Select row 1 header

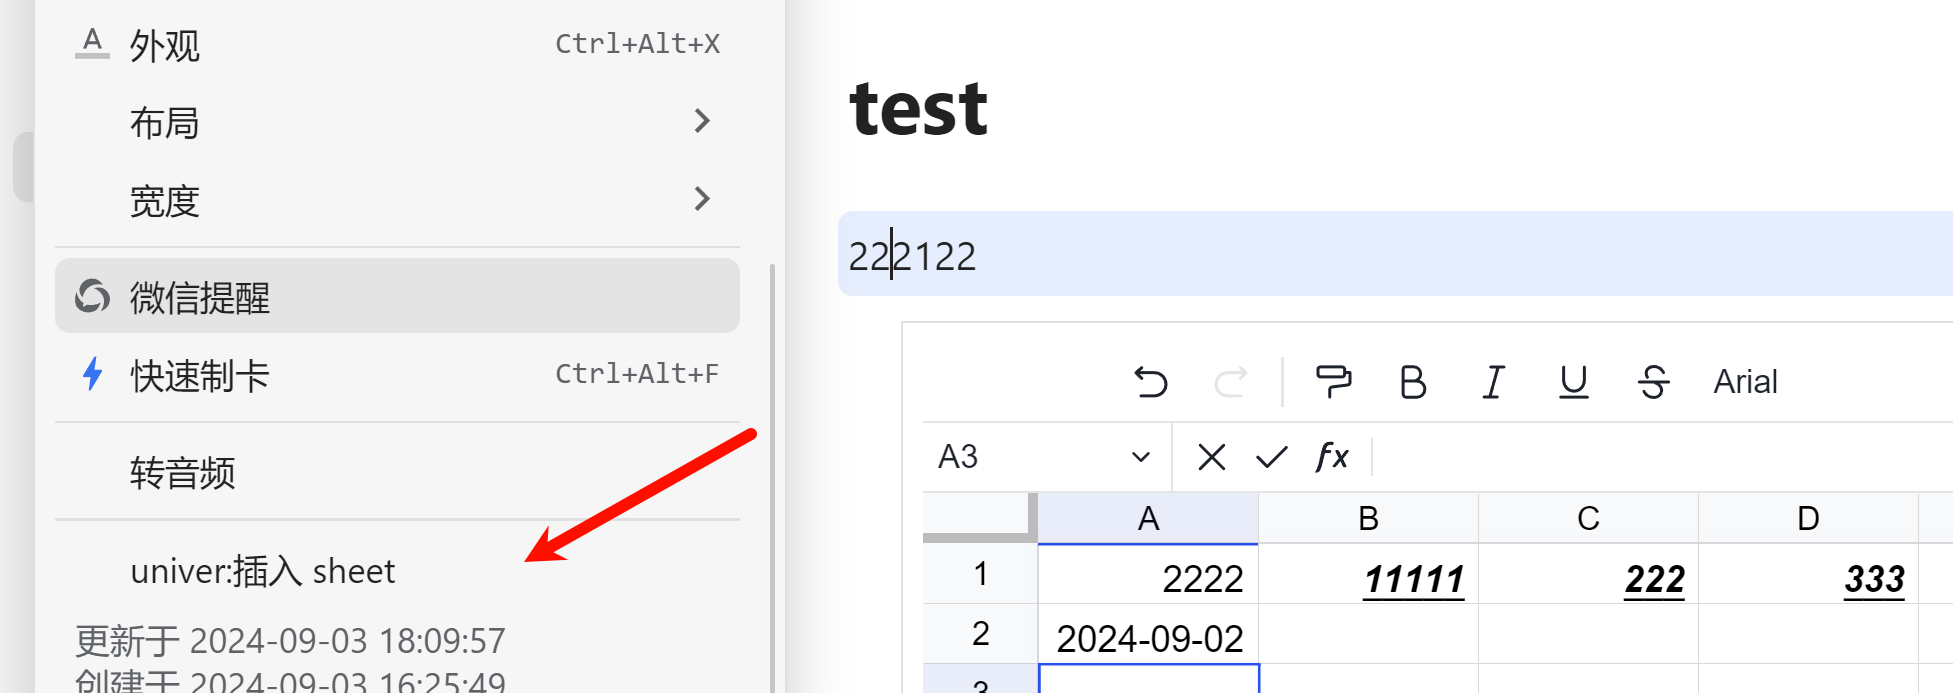tap(980, 574)
